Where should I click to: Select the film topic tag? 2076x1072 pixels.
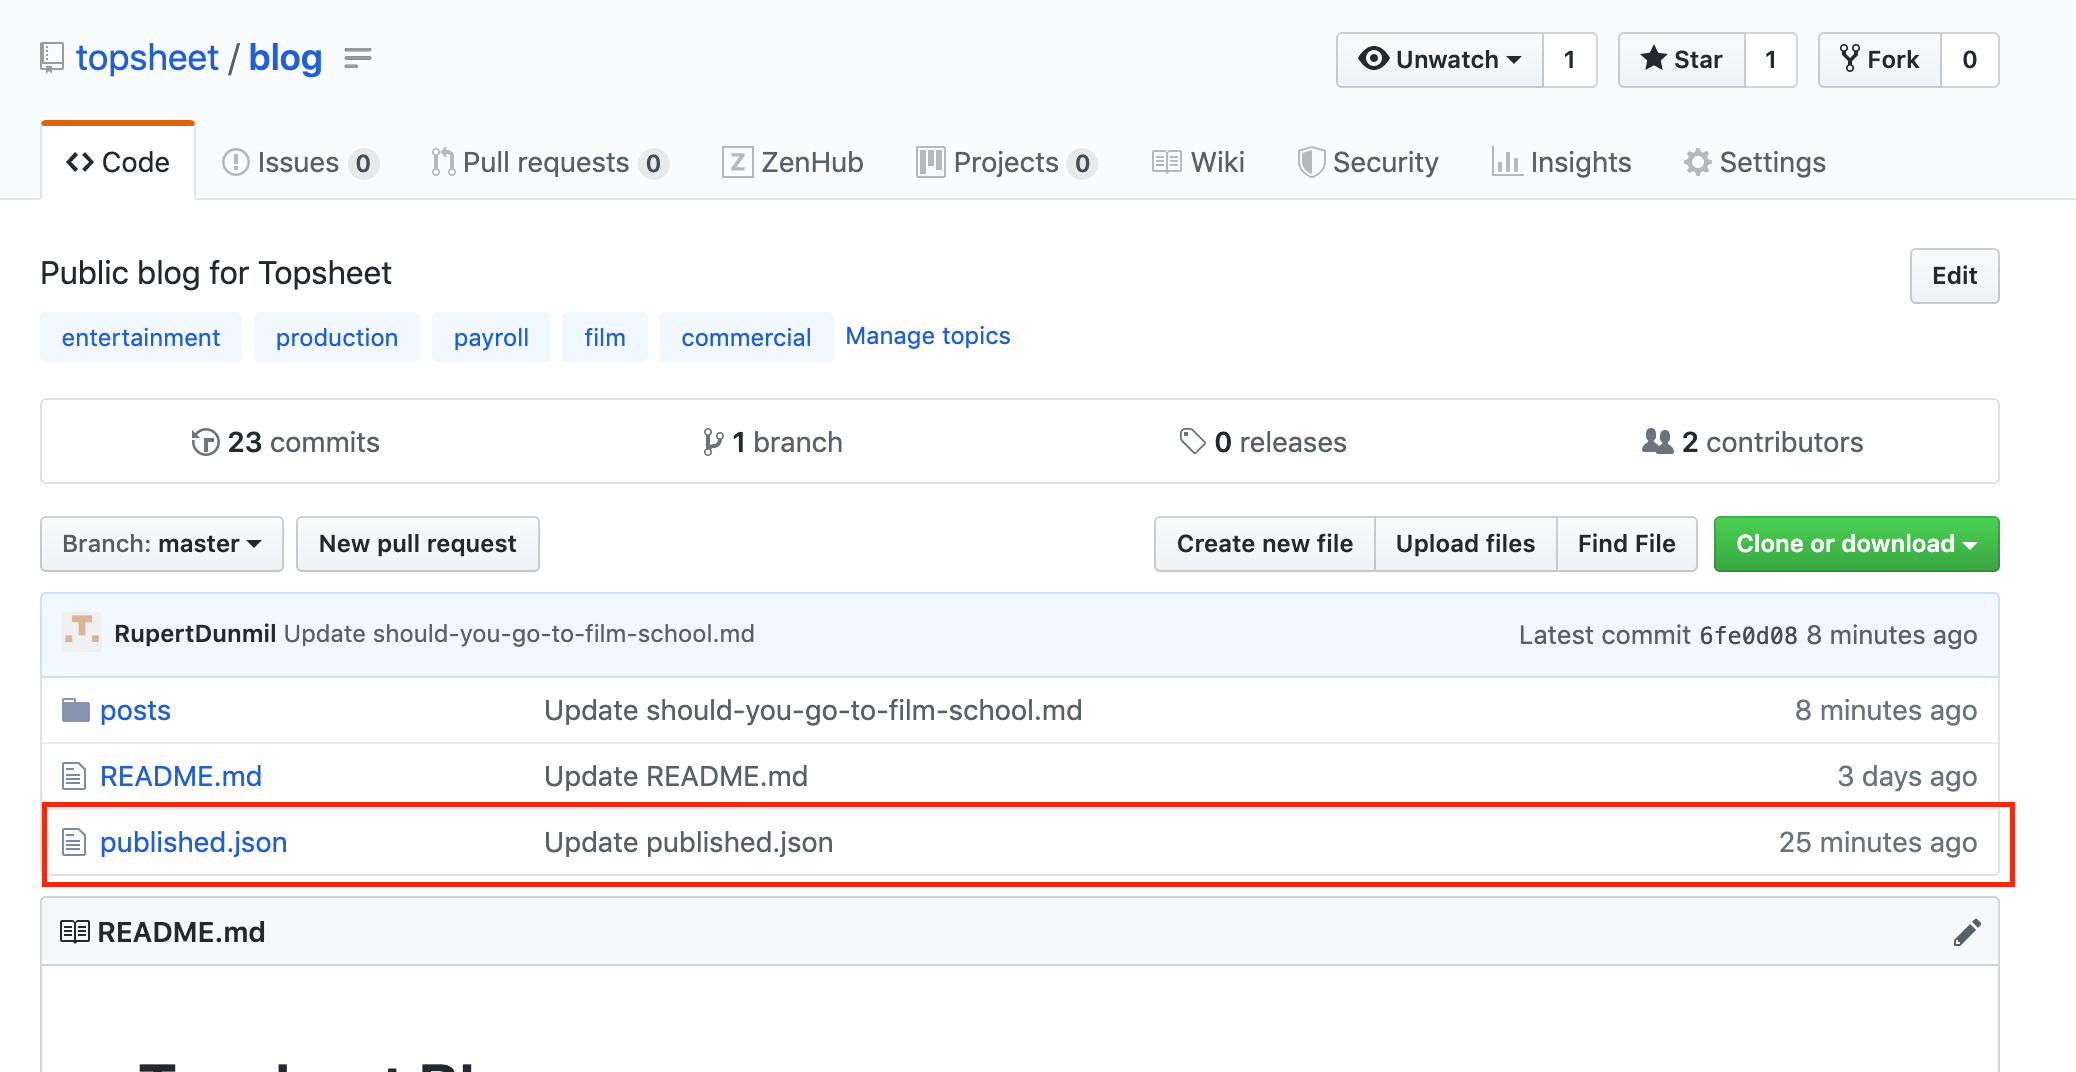pos(605,338)
